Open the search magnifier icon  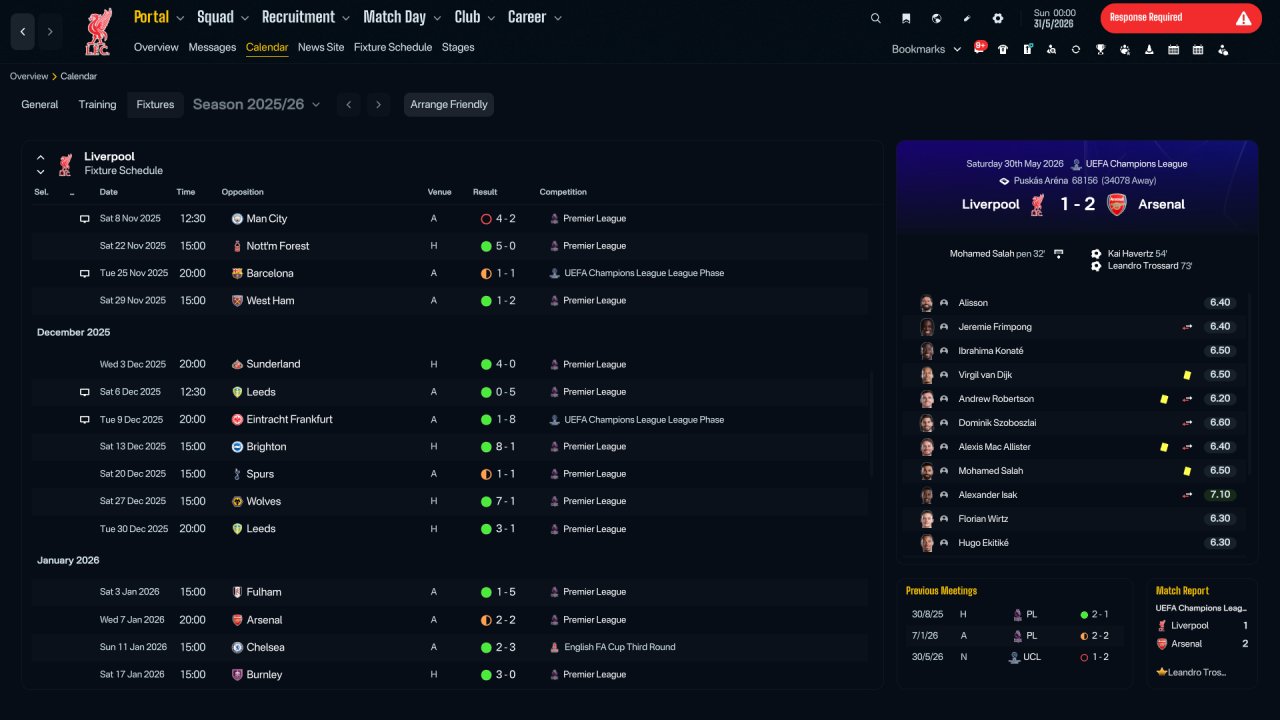tap(876, 18)
